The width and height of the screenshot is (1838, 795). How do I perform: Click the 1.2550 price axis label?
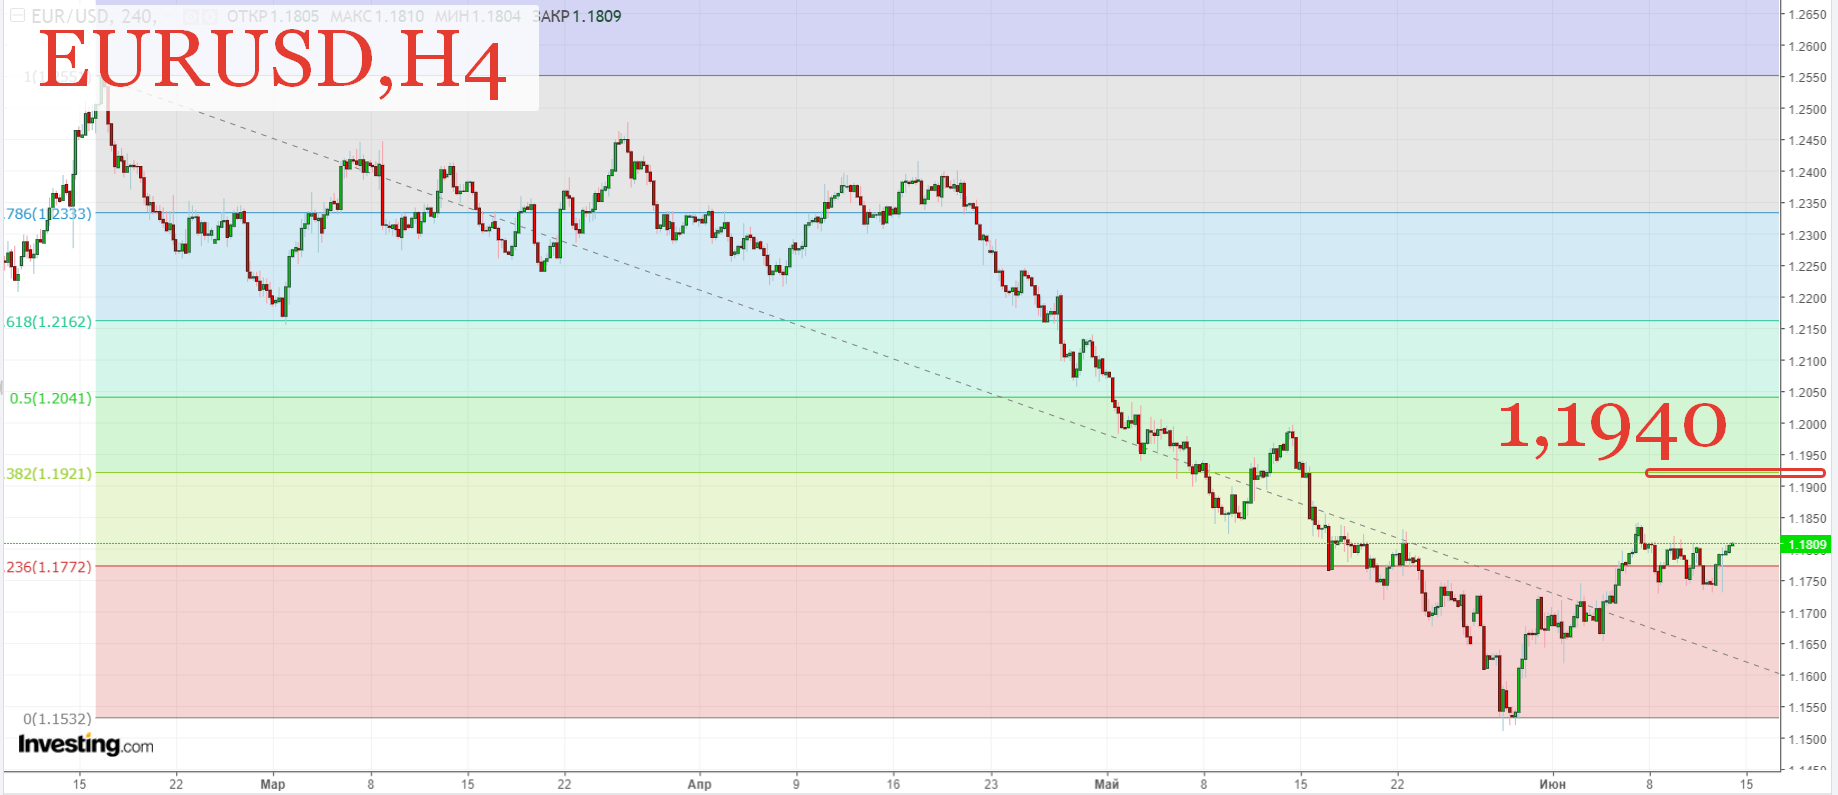[x=1807, y=77]
